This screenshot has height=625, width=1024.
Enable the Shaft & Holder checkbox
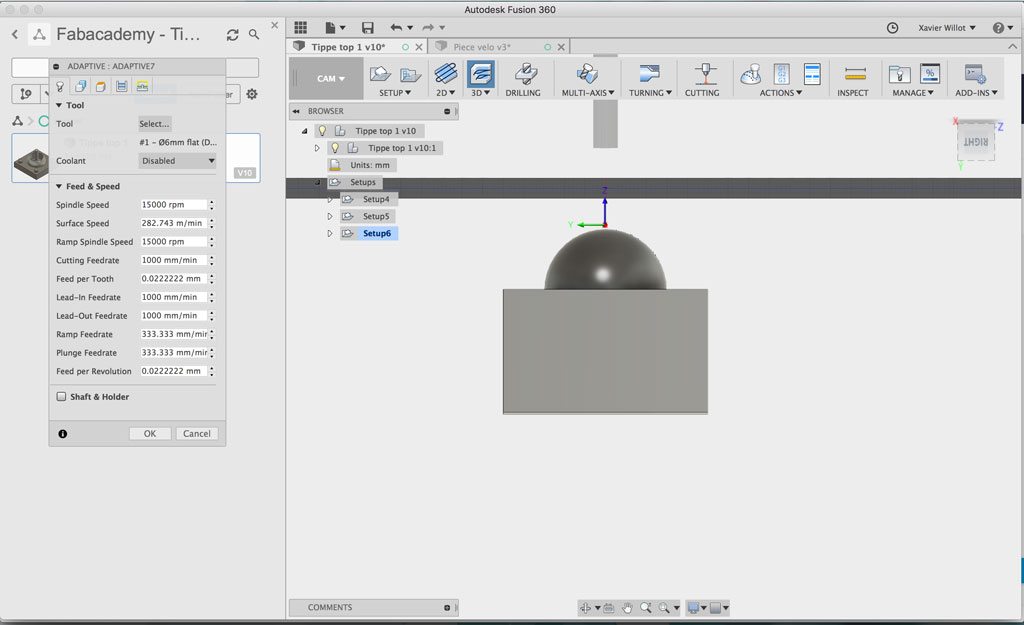pyautogui.click(x=61, y=396)
